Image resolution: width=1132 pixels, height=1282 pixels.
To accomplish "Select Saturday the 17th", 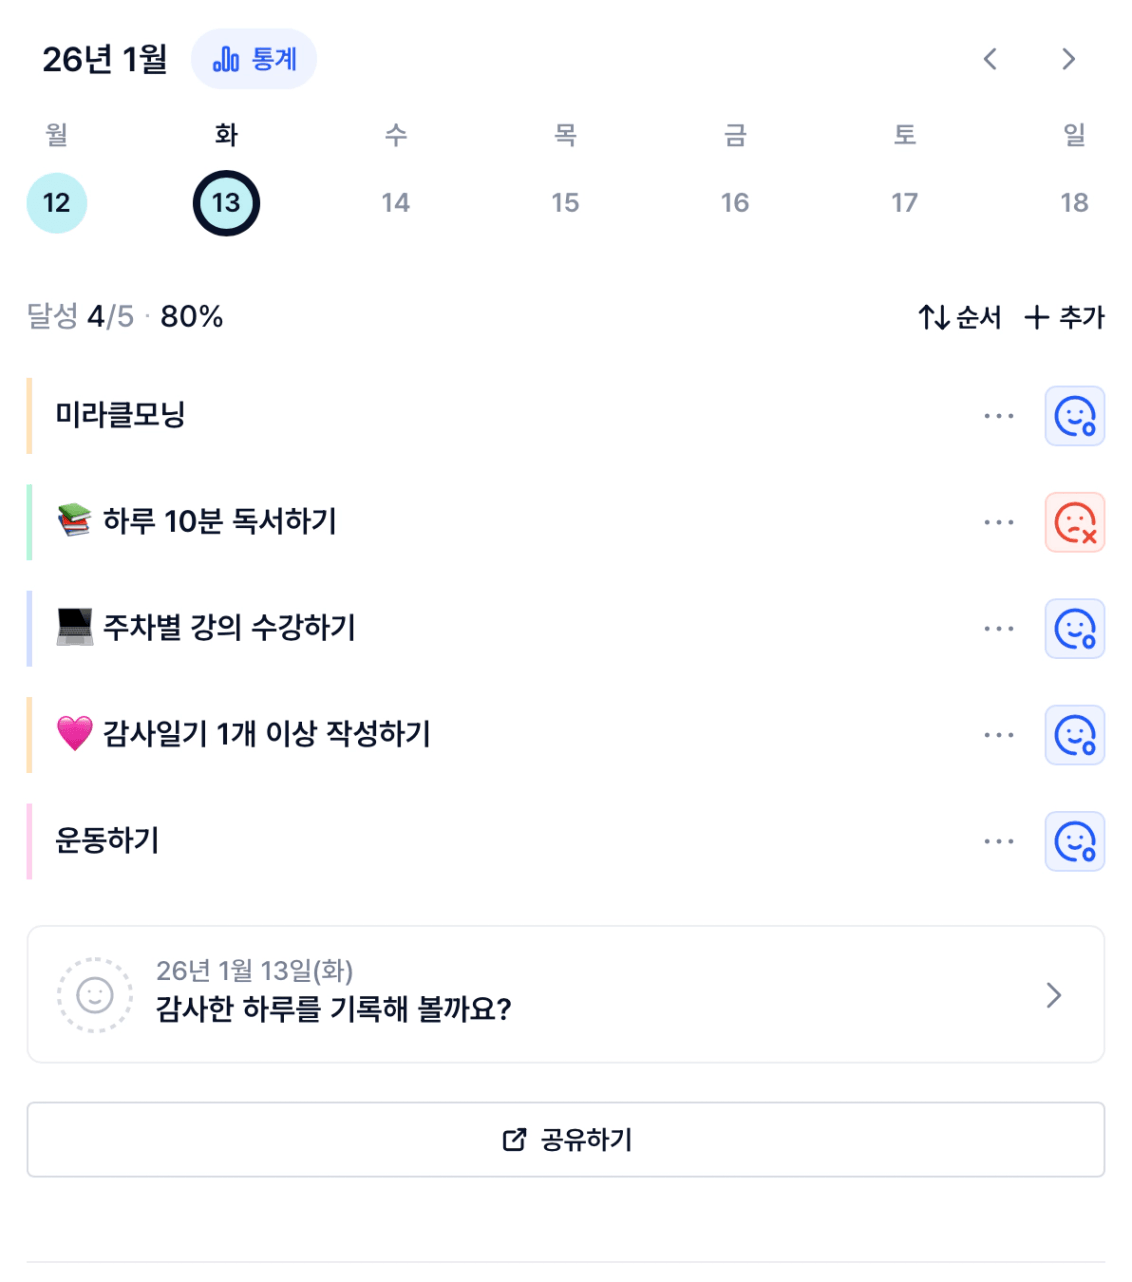I will pos(904,203).
